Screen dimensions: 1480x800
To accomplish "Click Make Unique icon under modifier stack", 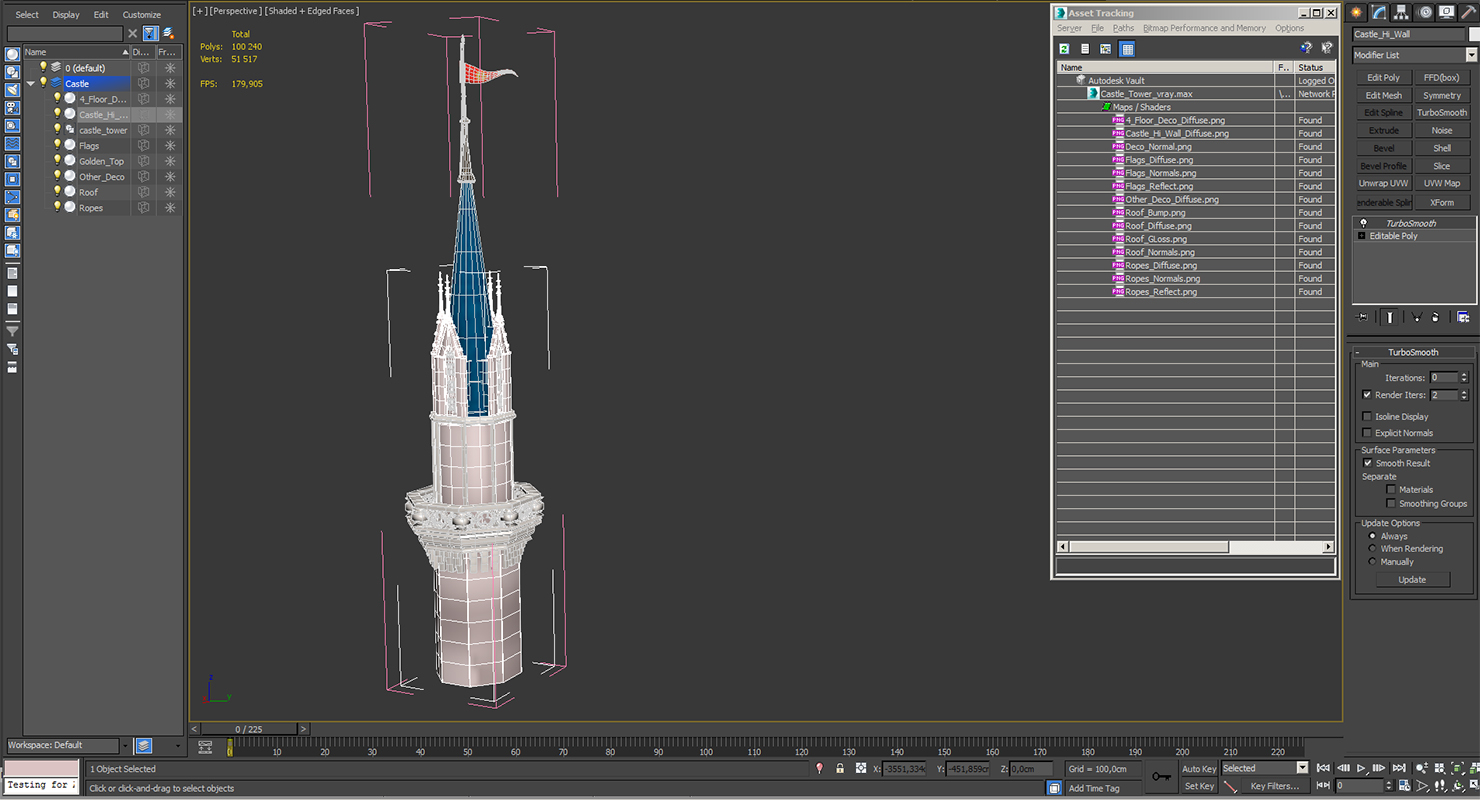I will 1416,317.
